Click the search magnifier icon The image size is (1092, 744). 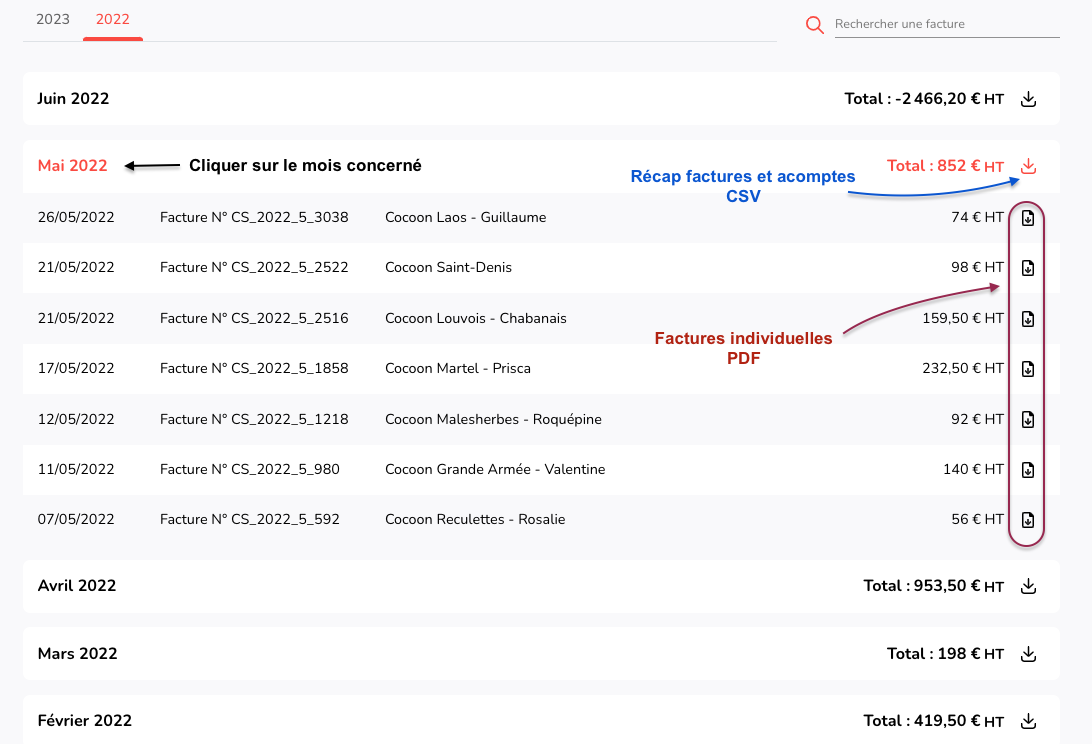[814, 25]
